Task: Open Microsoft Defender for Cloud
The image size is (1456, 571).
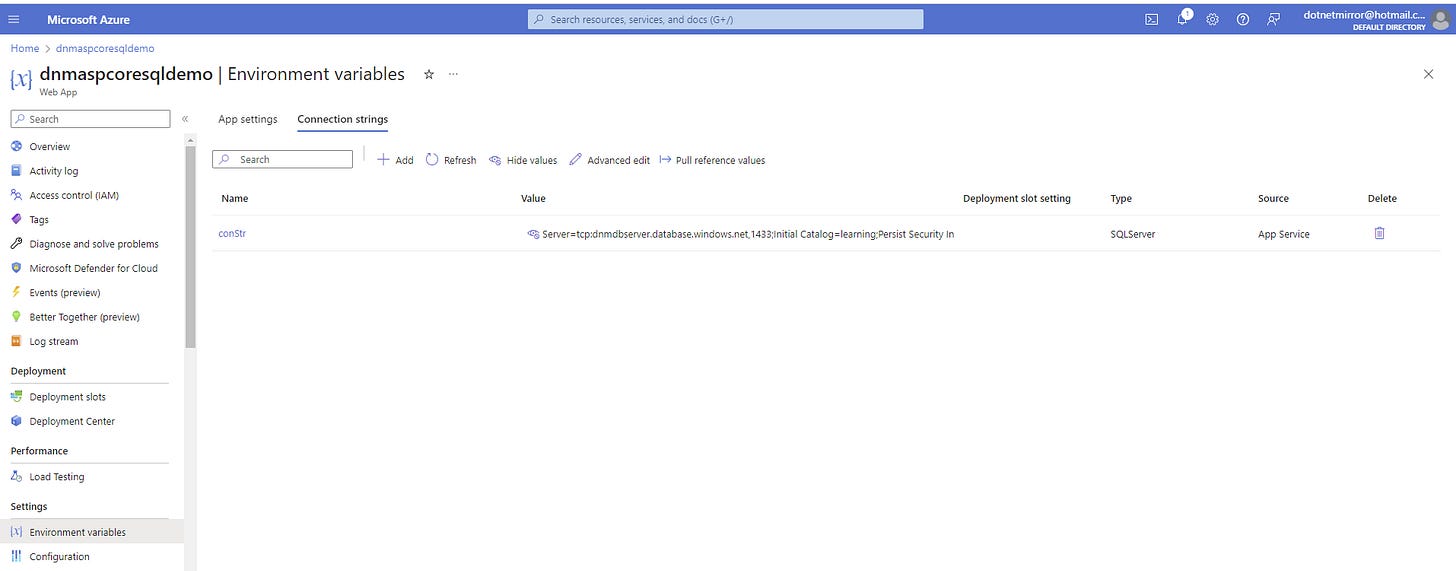Action: point(93,268)
